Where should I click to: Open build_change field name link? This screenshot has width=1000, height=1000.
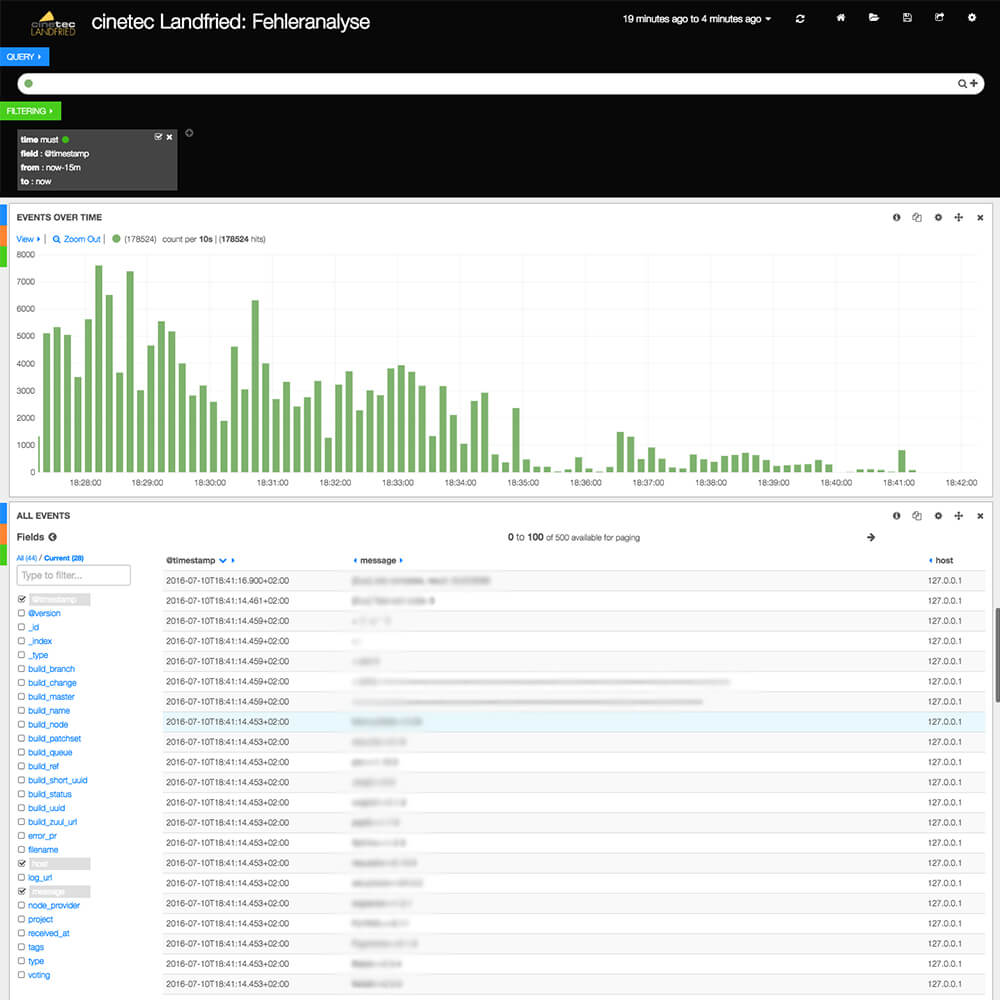point(52,682)
